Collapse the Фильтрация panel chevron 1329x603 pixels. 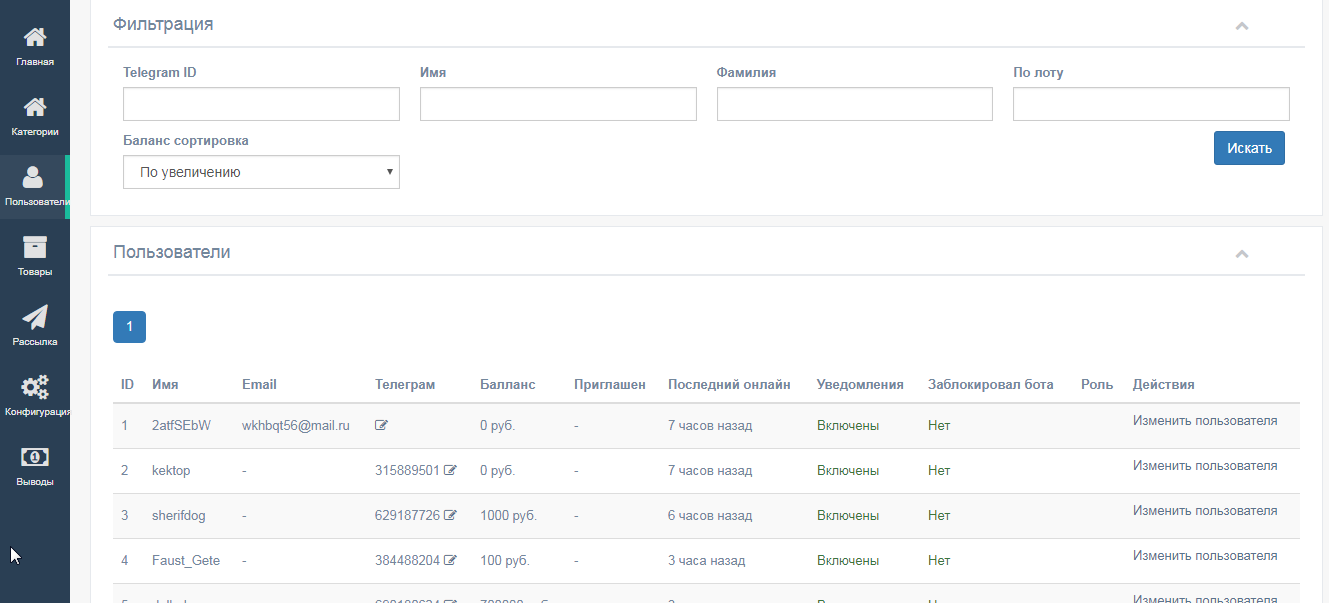coord(1242,25)
